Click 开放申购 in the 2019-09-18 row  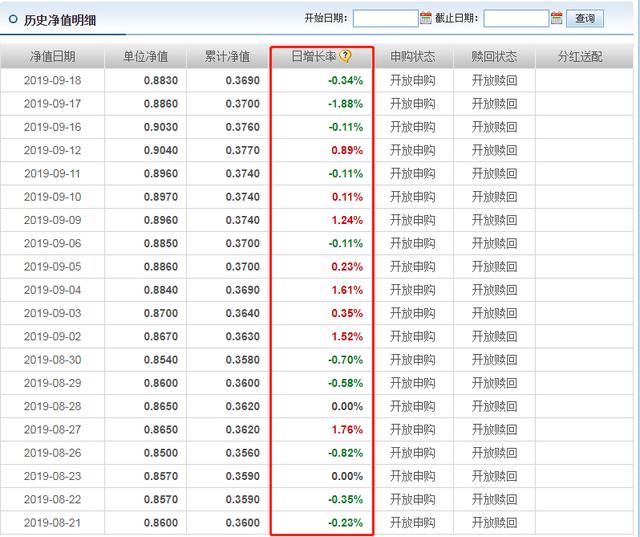[413, 80]
